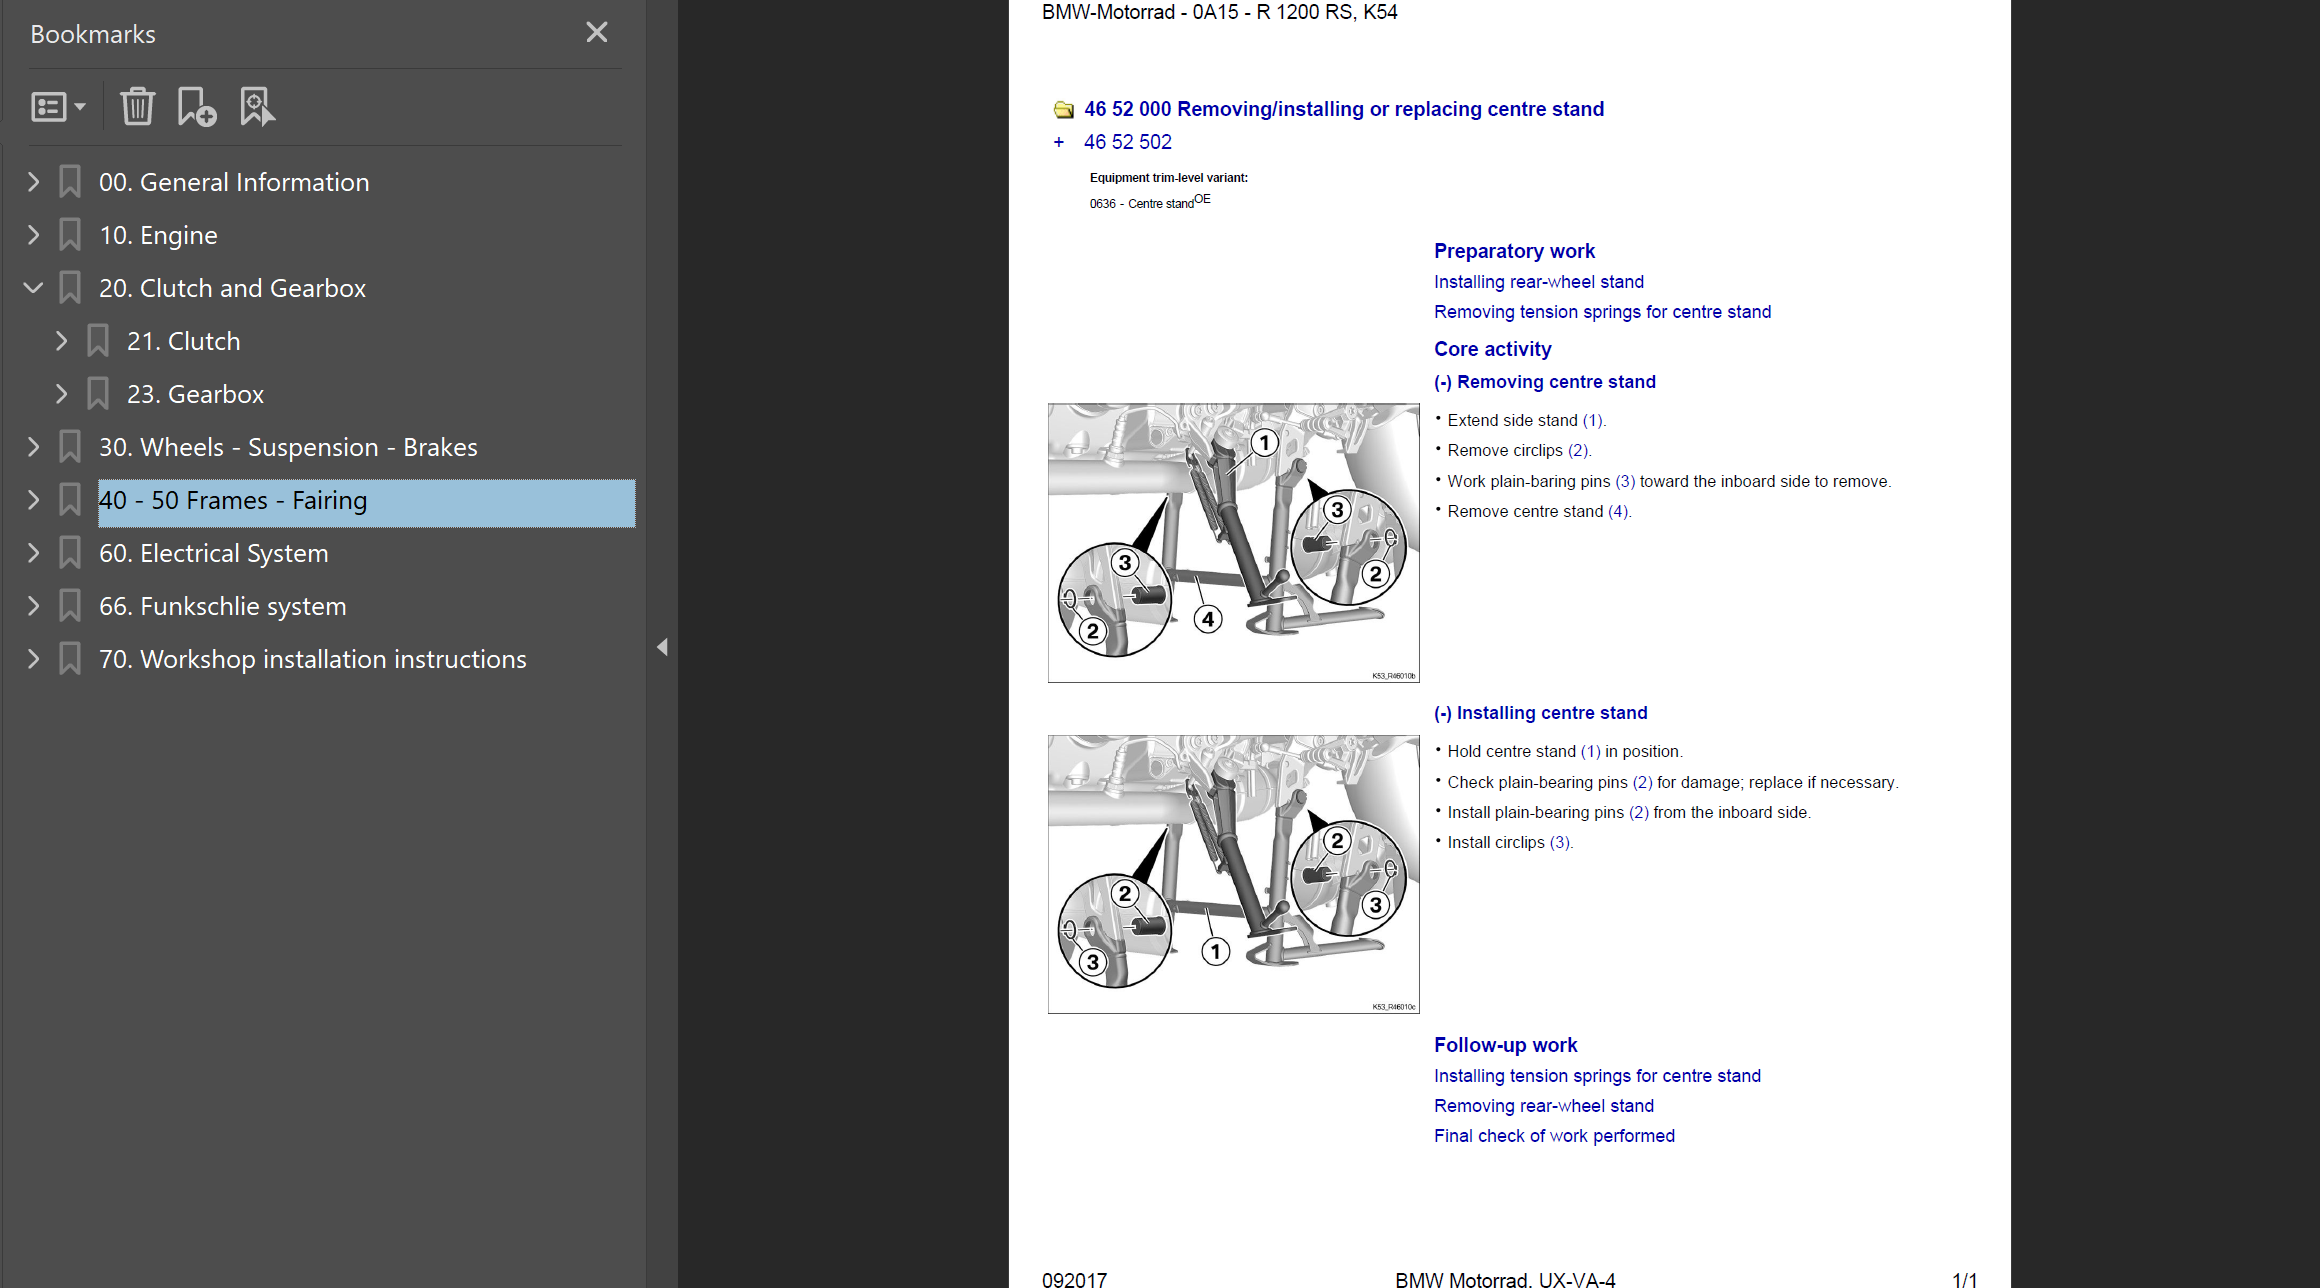The width and height of the screenshot is (2320, 1288).
Task: Expand the 21. Clutch sub-bookmark
Action: point(61,341)
